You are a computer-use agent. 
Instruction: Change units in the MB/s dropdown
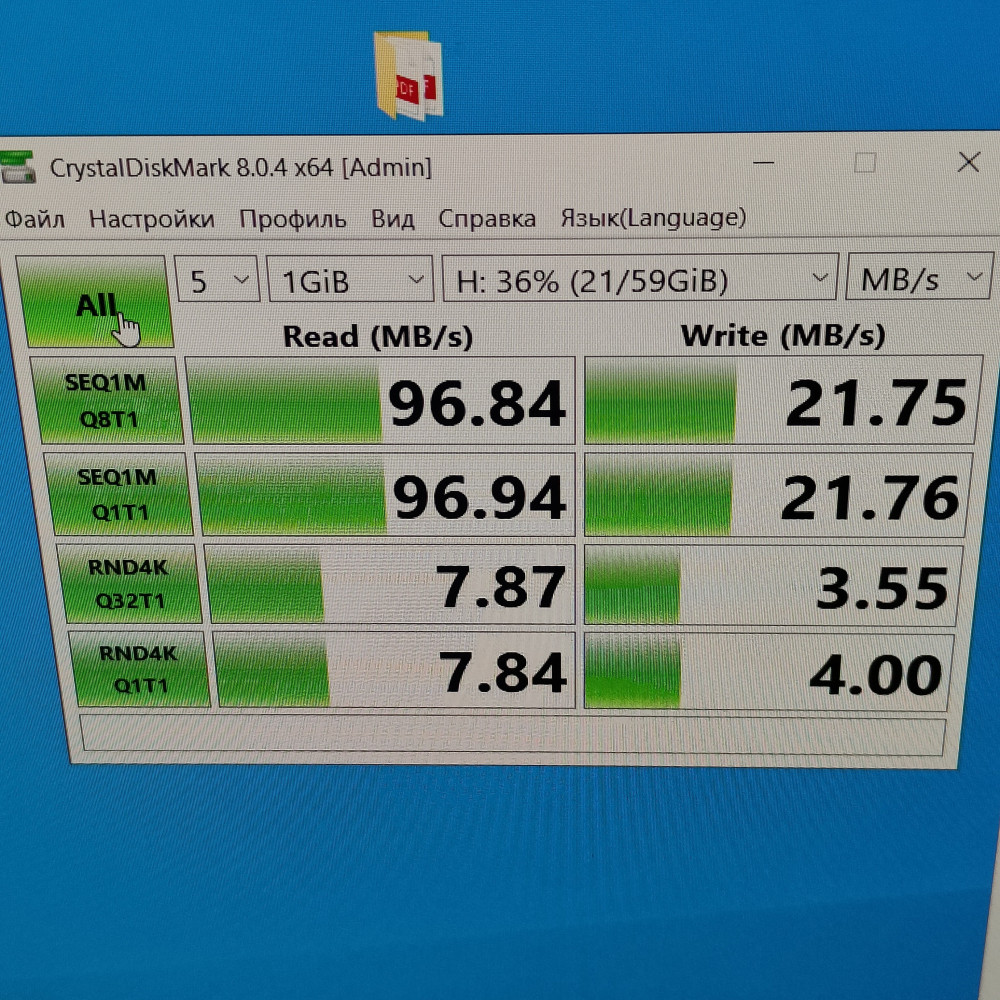[918, 278]
